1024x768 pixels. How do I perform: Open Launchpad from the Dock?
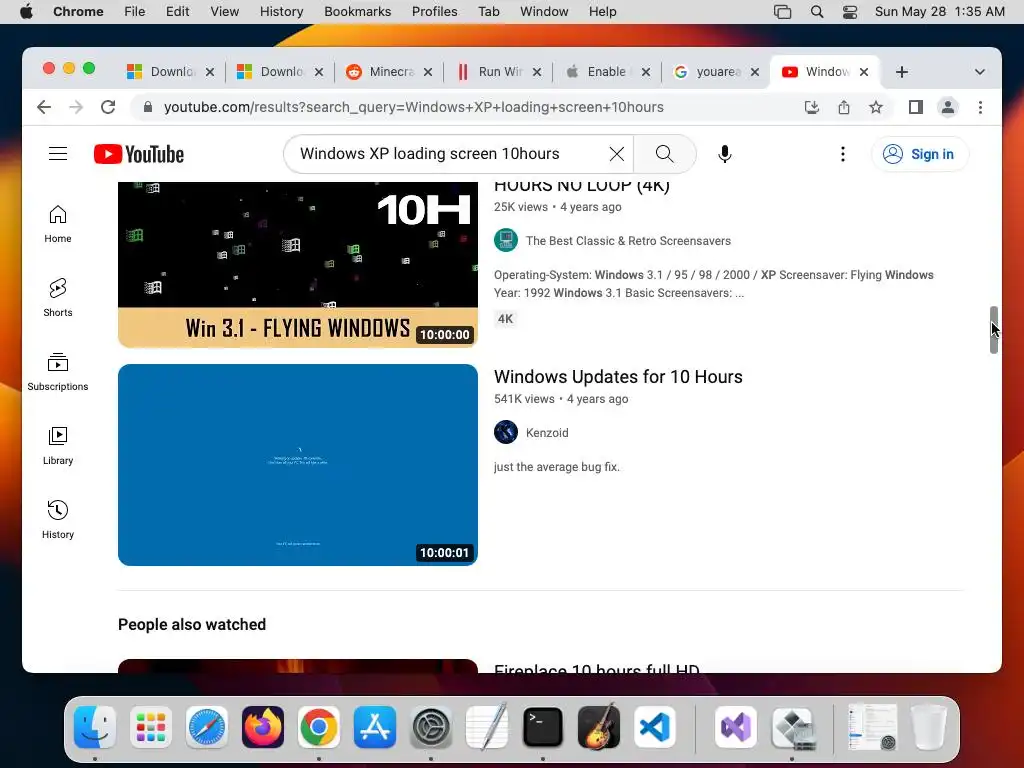(151, 727)
